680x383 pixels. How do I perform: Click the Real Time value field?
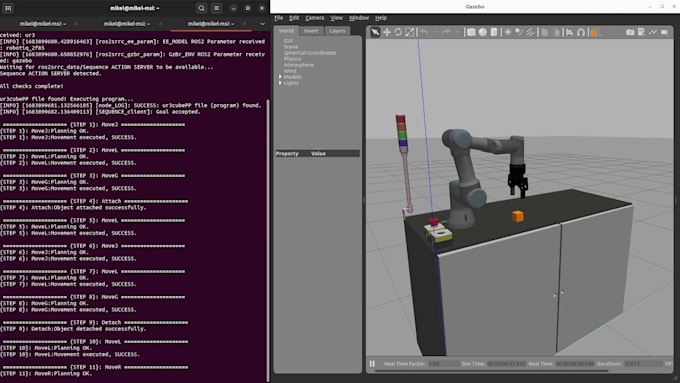click(575, 364)
